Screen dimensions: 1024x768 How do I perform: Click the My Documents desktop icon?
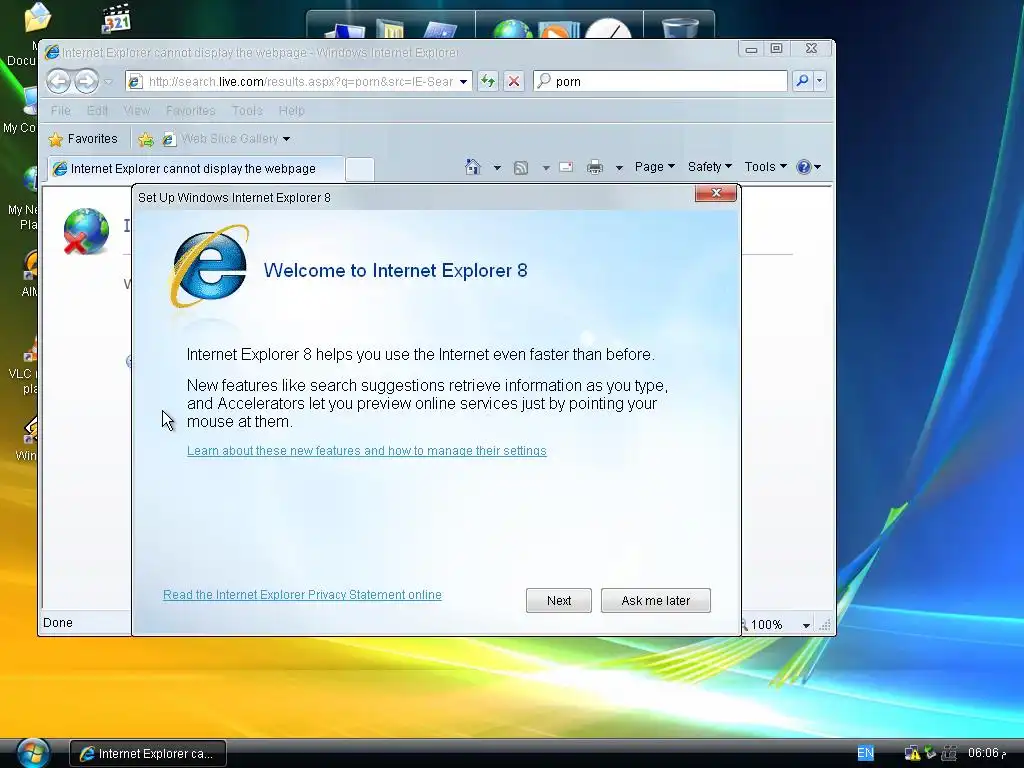[x=36, y=17]
